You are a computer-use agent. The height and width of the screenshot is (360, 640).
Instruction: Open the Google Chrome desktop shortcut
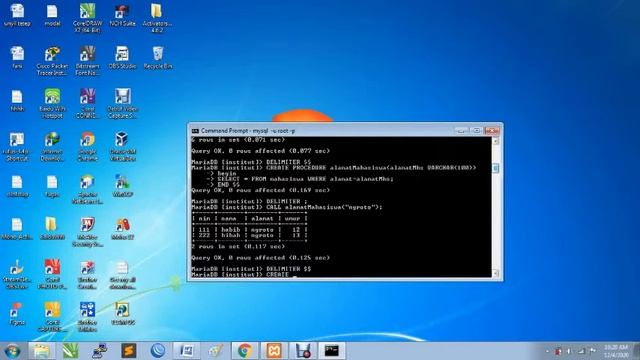pos(87,146)
